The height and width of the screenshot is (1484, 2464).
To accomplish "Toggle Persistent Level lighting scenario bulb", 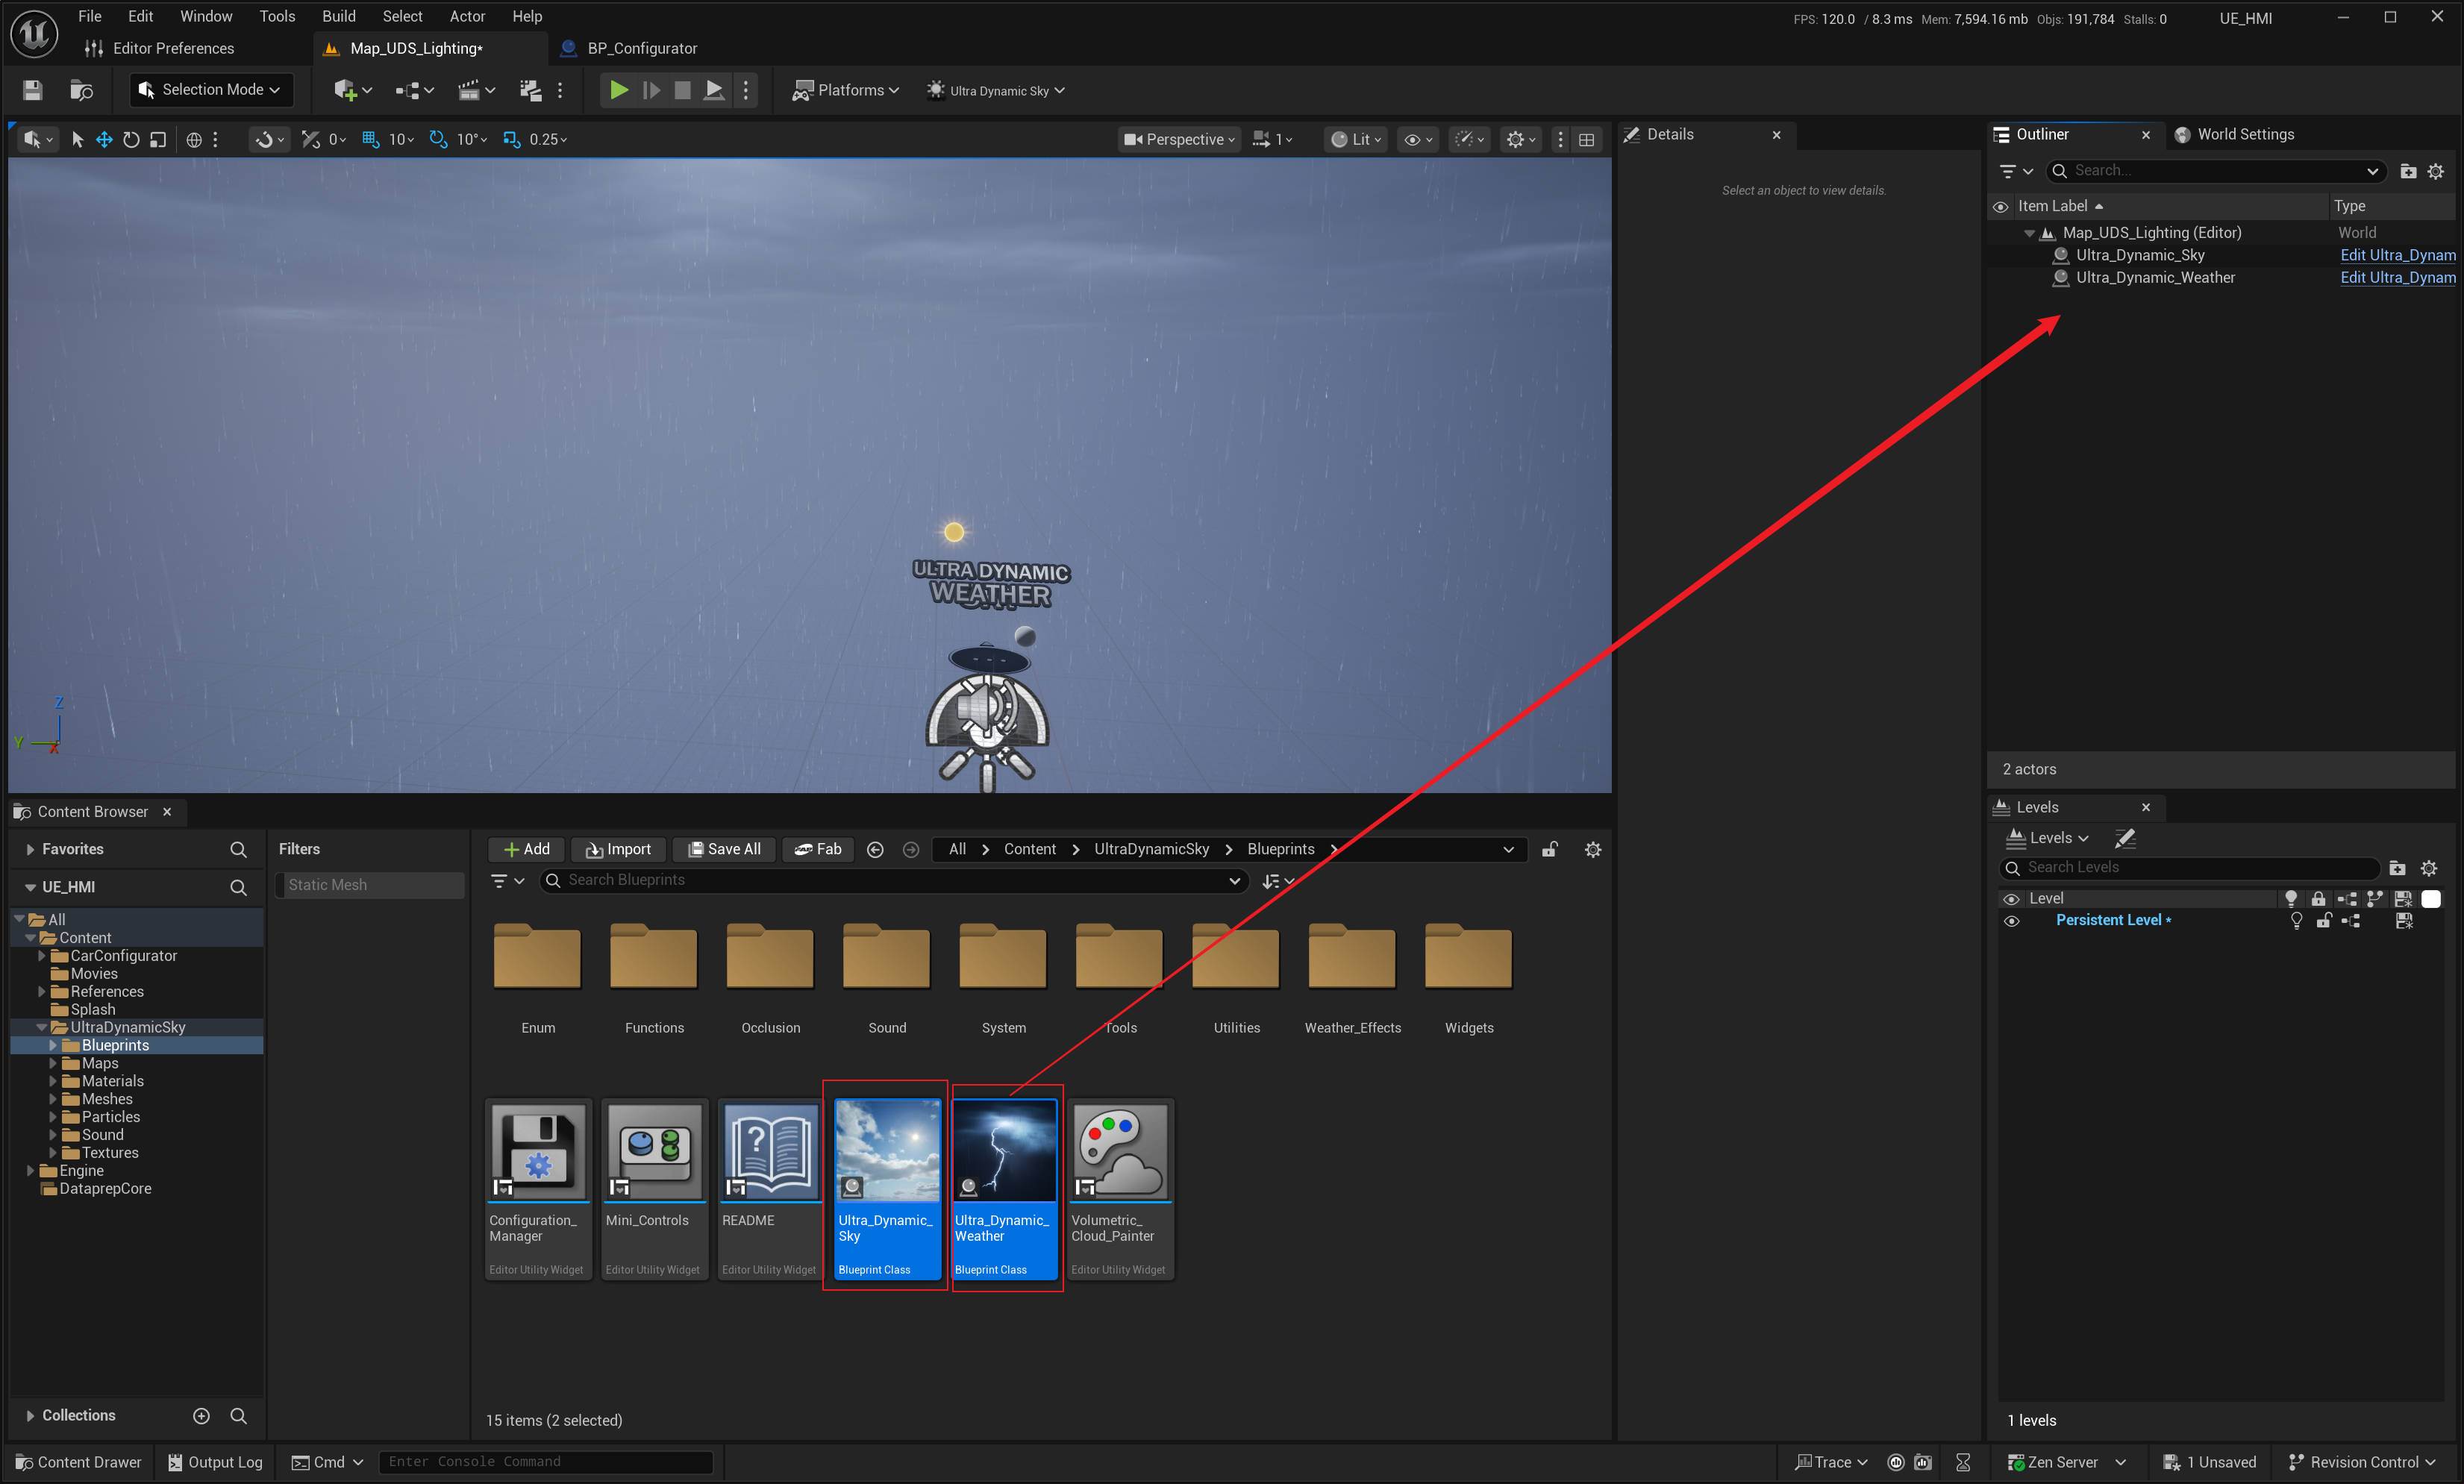I will point(2296,921).
